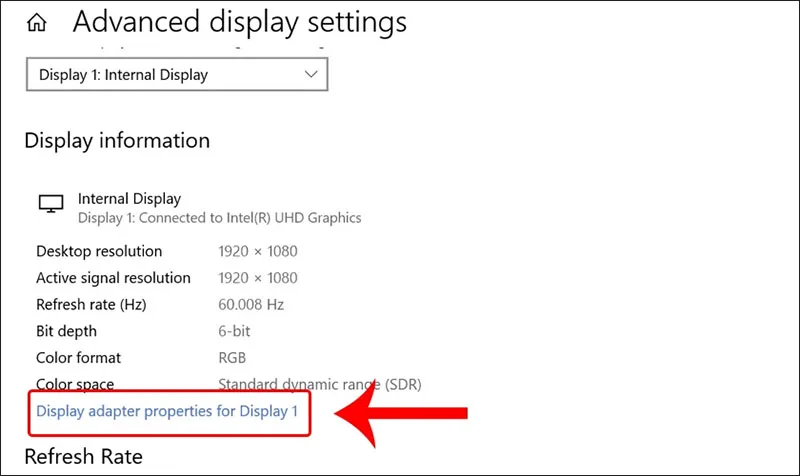The width and height of the screenshot is (800, 476).
Task: Expand the dropdown chevron on display selector
Action: (x=311, y=74)
